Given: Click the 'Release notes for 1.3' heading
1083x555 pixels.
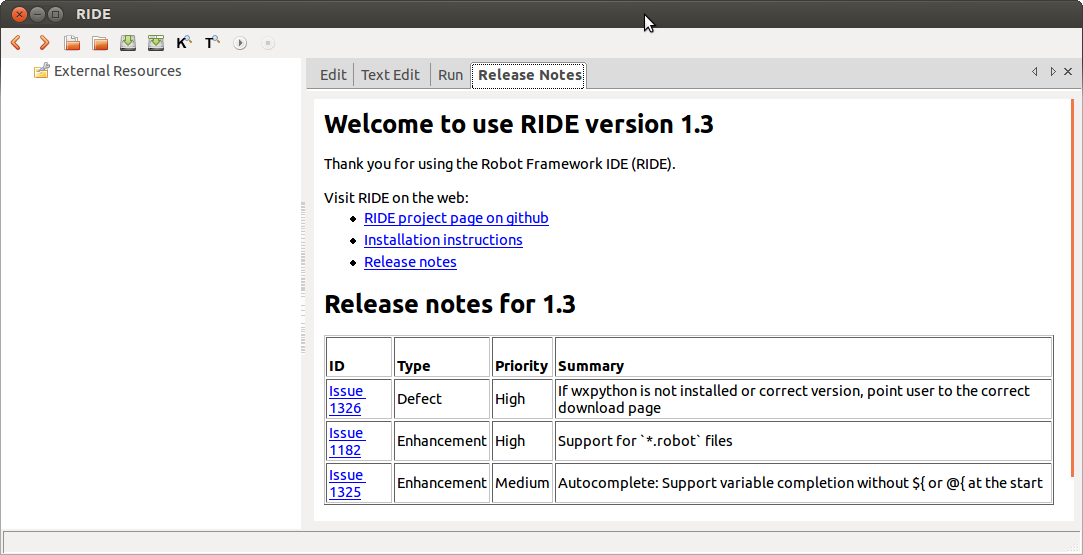Looking at the screenshot, I should tap(450, 304).
